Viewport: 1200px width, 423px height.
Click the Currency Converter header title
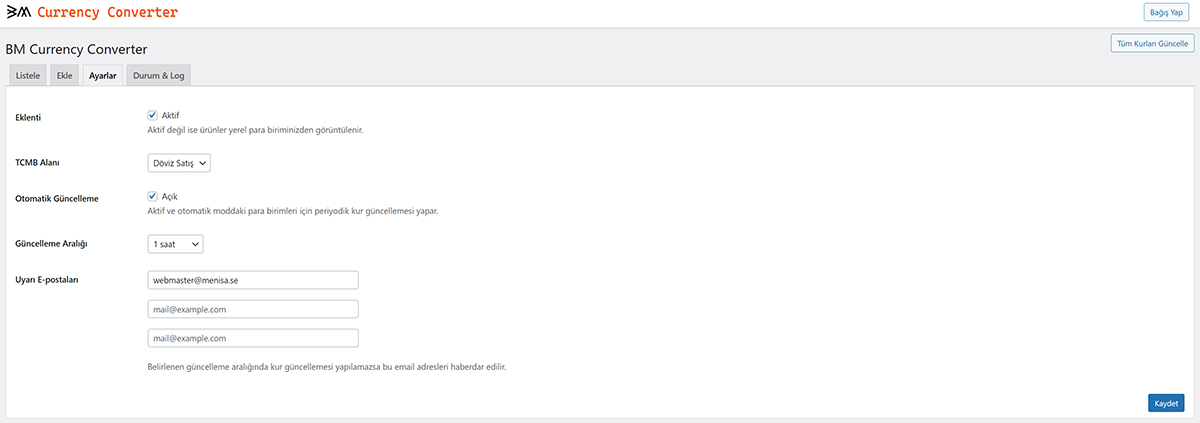[107, 13]
